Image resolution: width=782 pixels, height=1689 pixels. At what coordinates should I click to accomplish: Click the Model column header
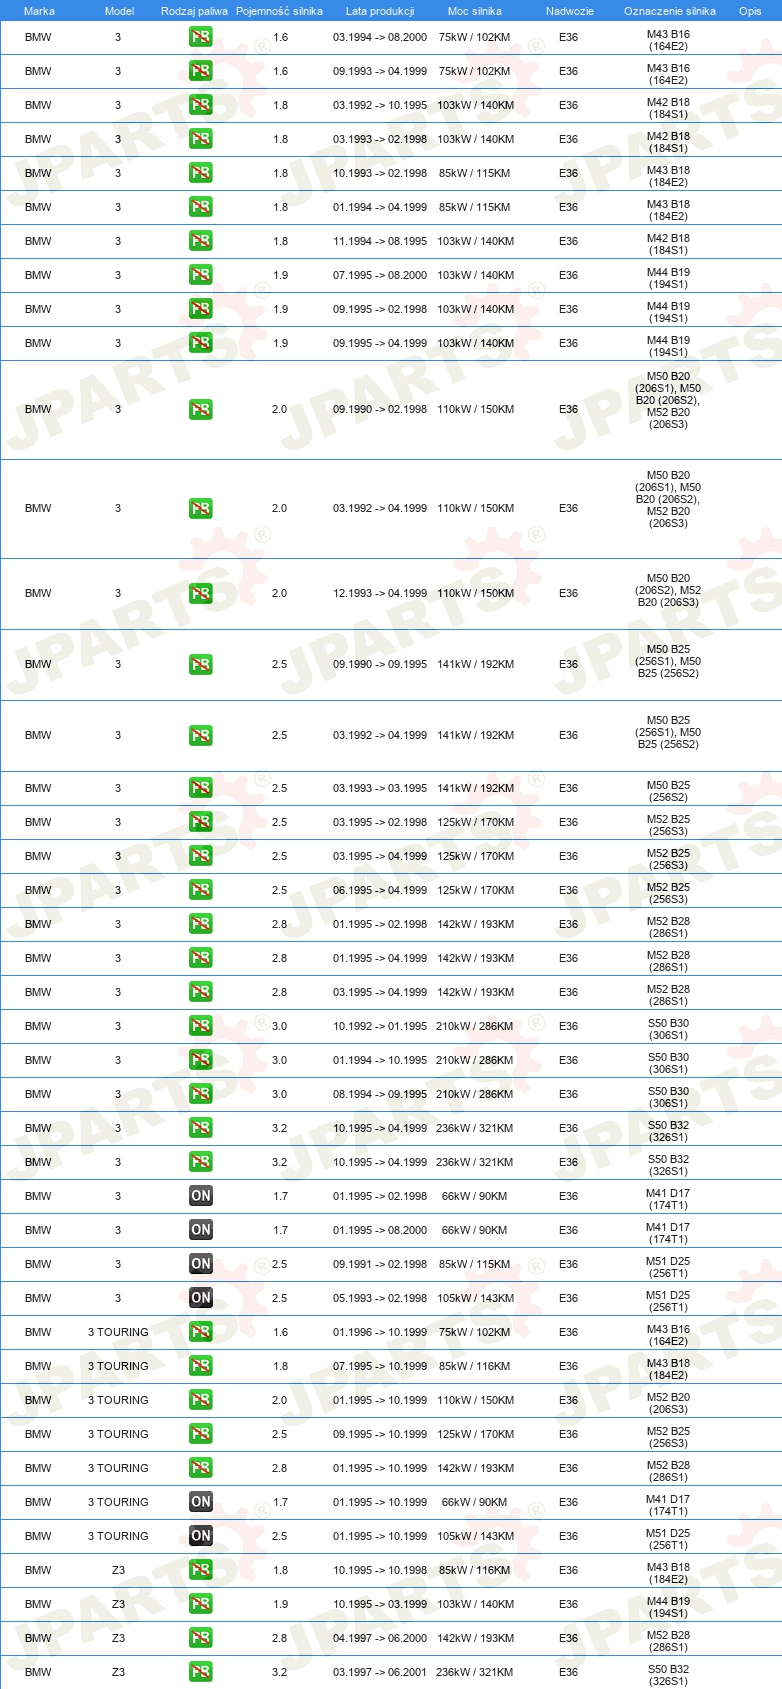(119, 11)
